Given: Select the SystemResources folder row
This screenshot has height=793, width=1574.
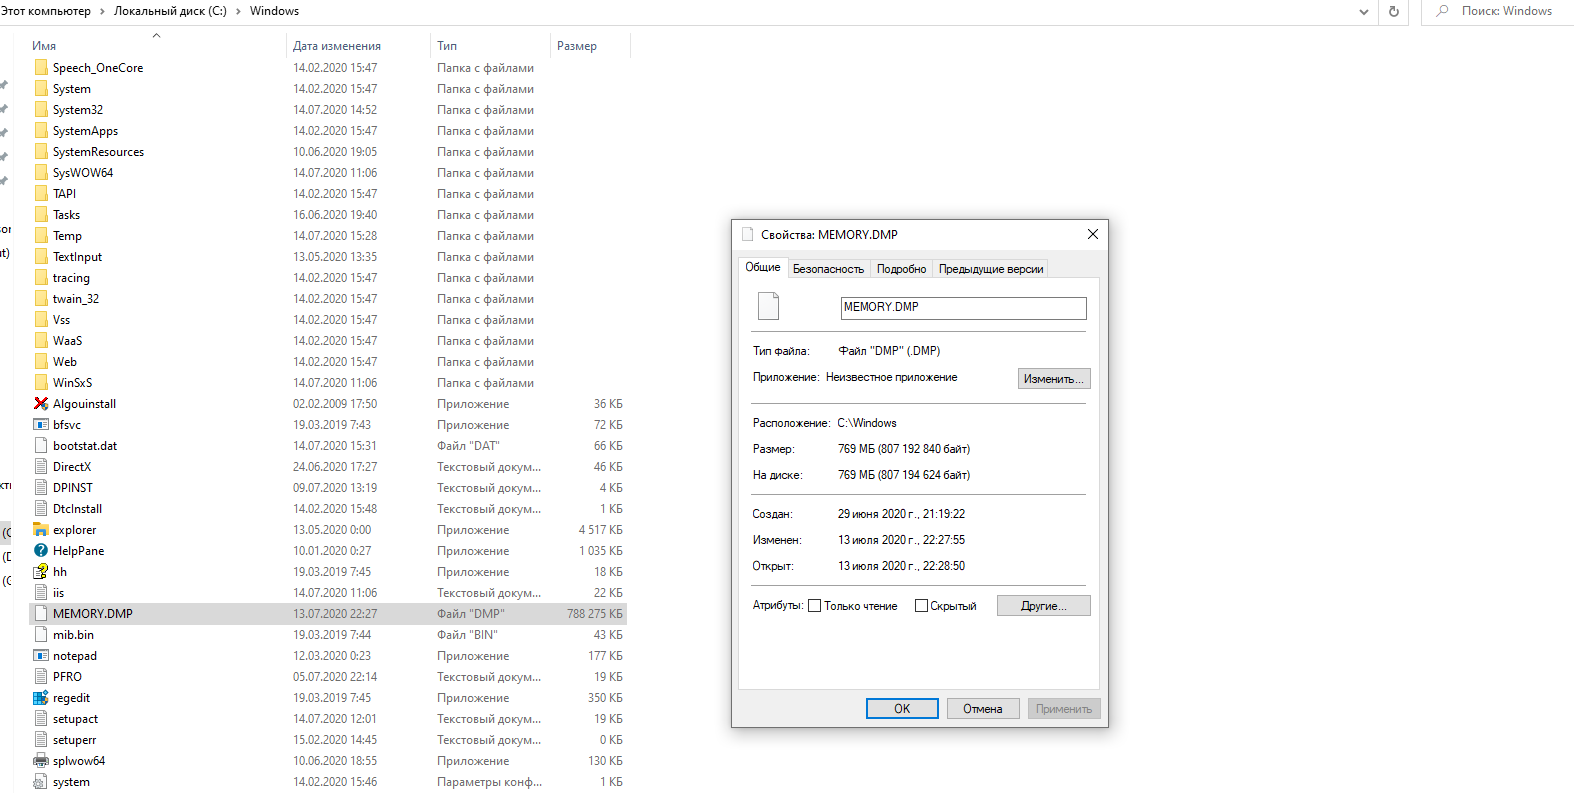Looking at the screenshot, I should (328, 152).
